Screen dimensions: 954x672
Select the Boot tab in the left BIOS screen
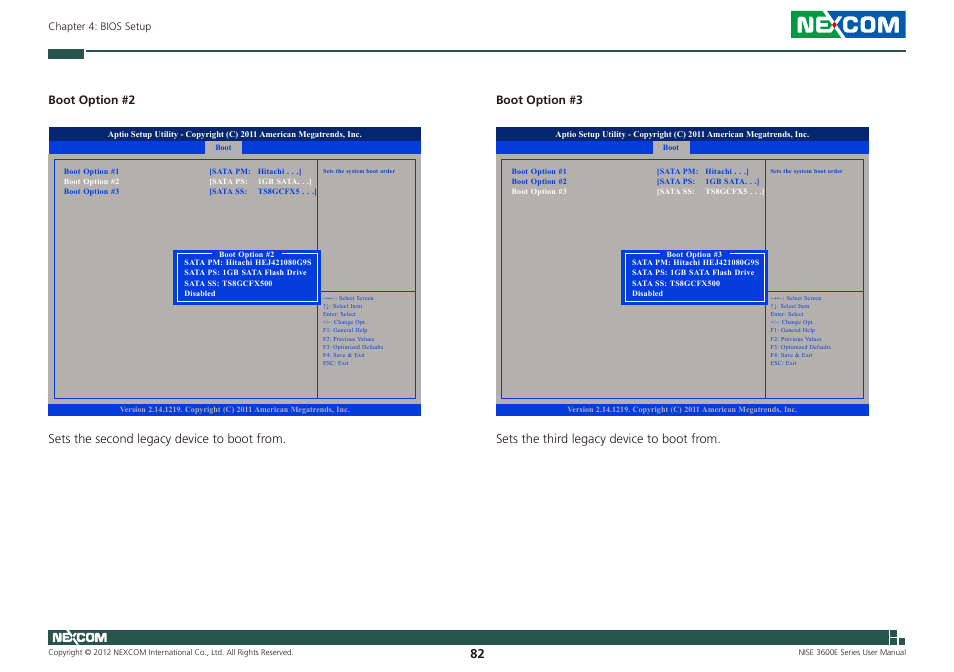click(x=223, y=148)
